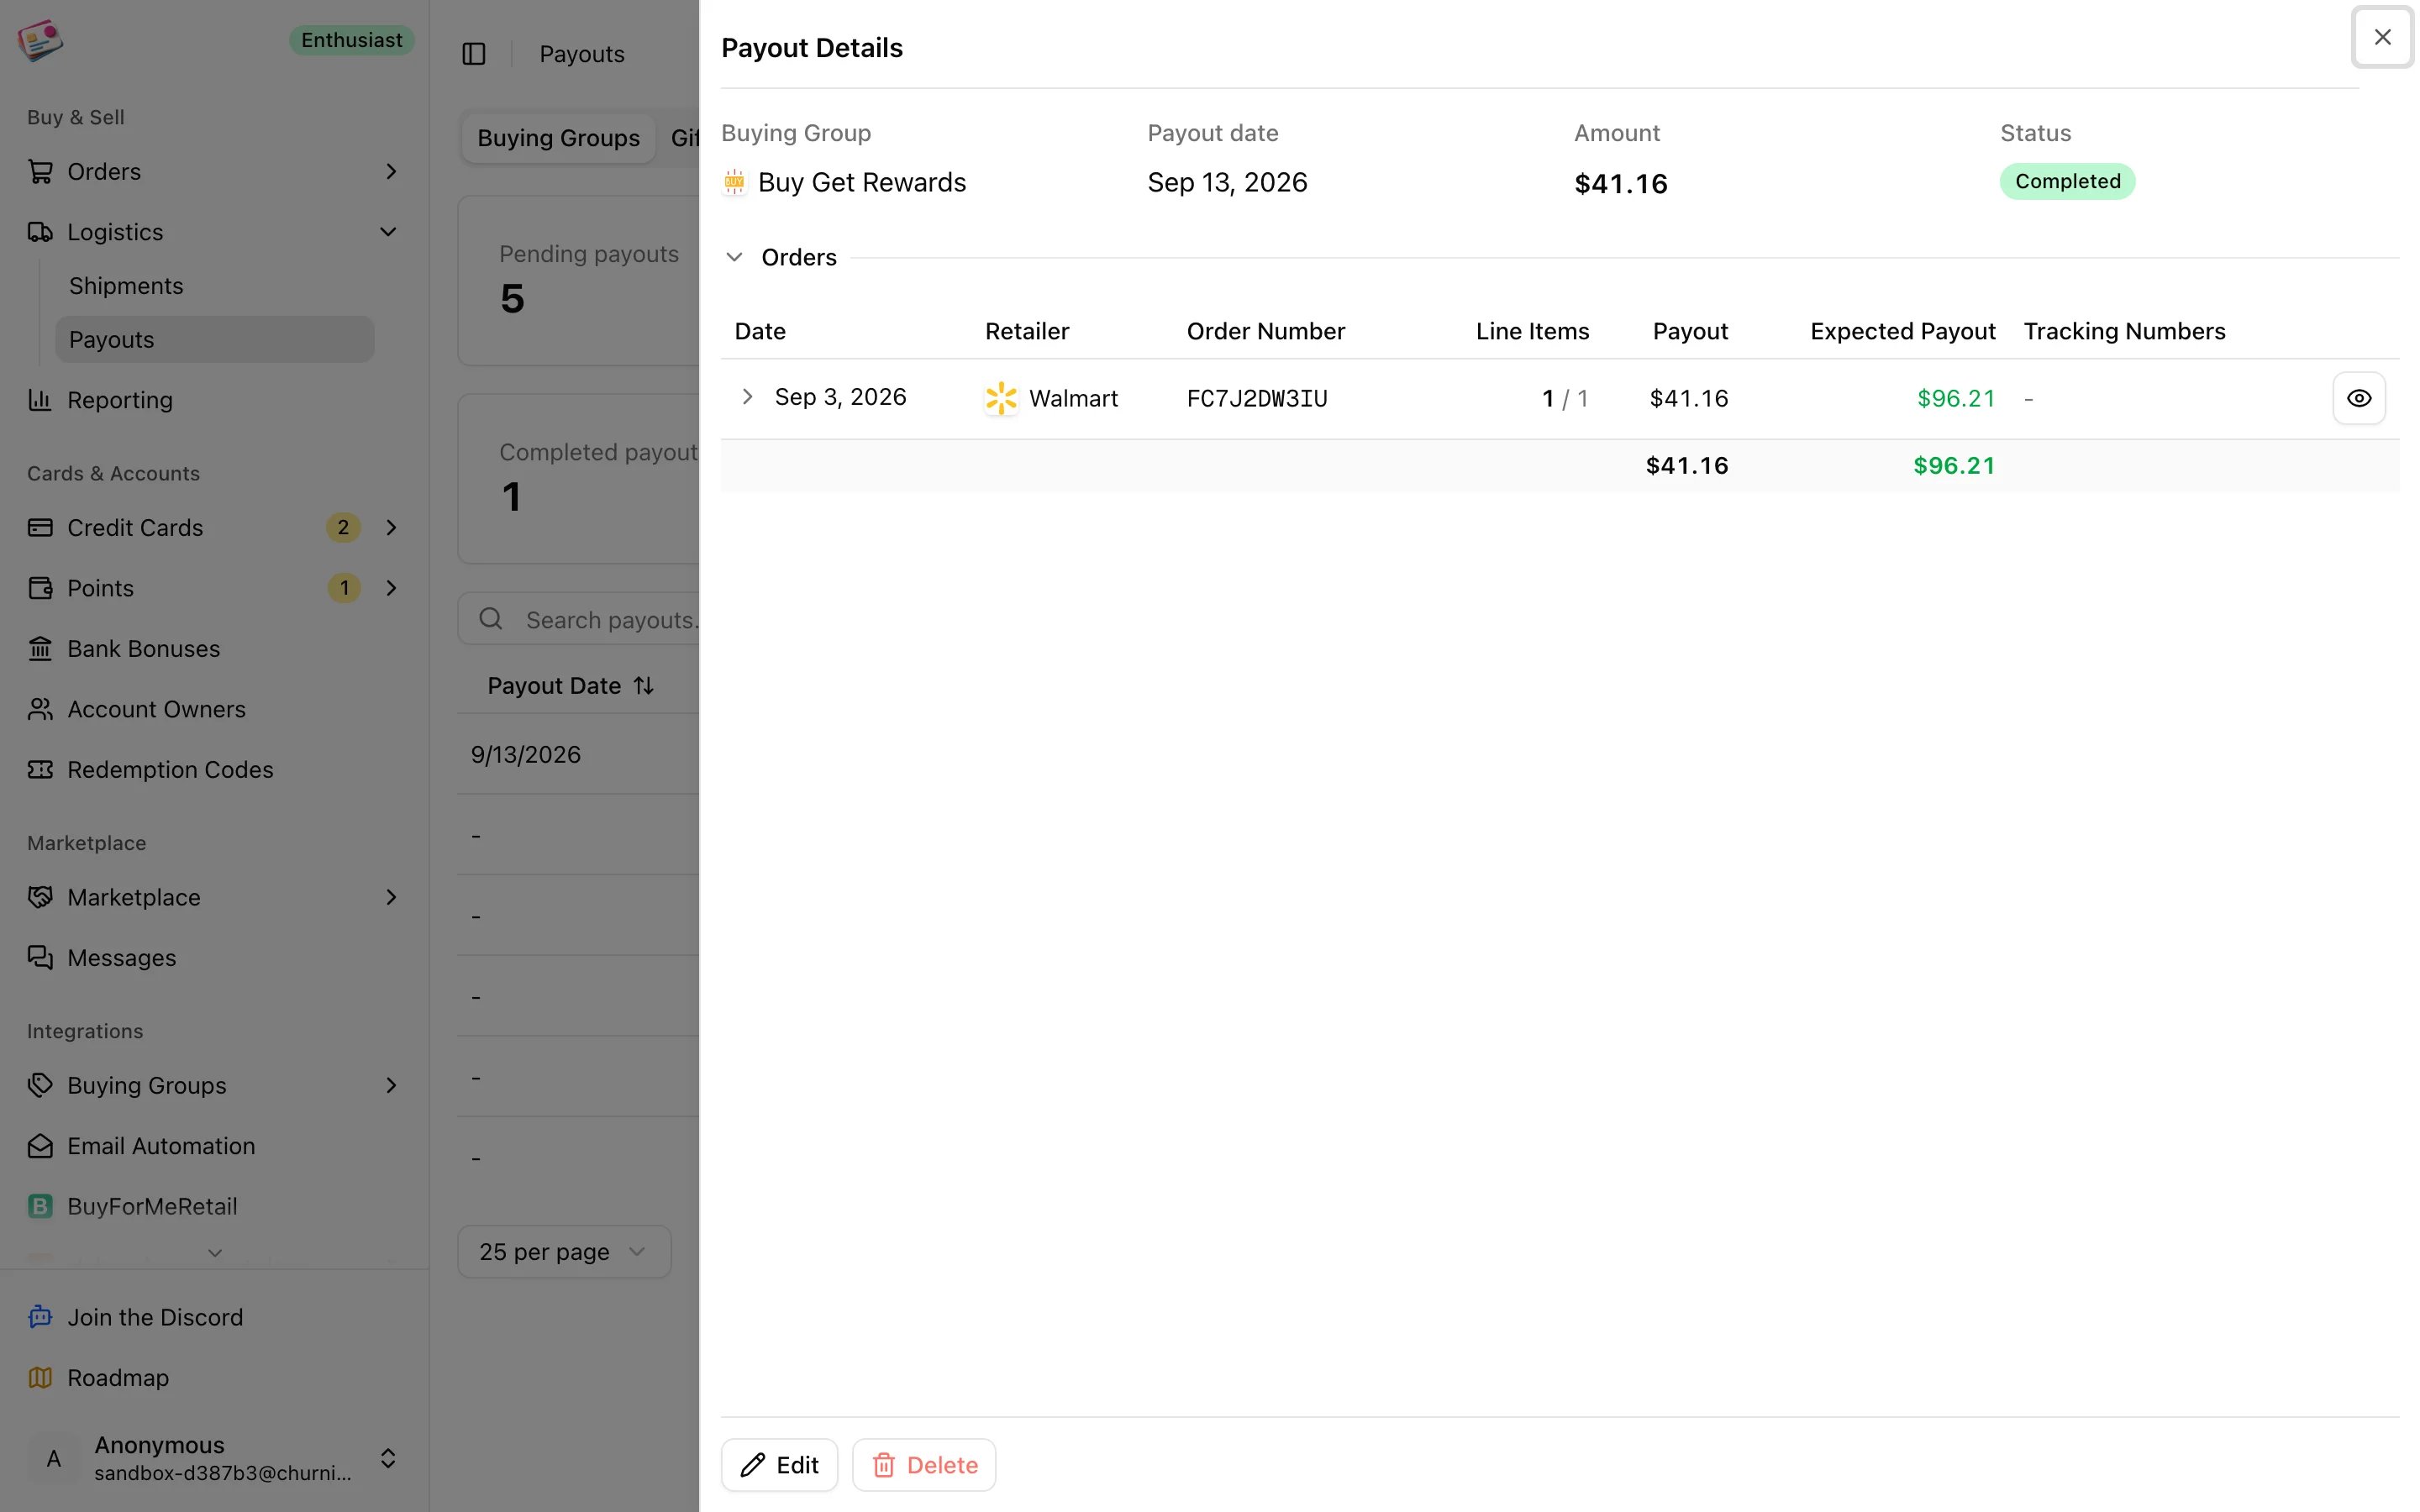View order FC7J2DW3IU with eye button

2359,399
